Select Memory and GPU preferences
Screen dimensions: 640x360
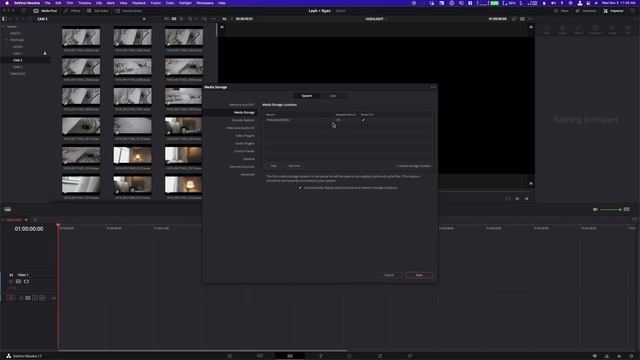(242, 105)
